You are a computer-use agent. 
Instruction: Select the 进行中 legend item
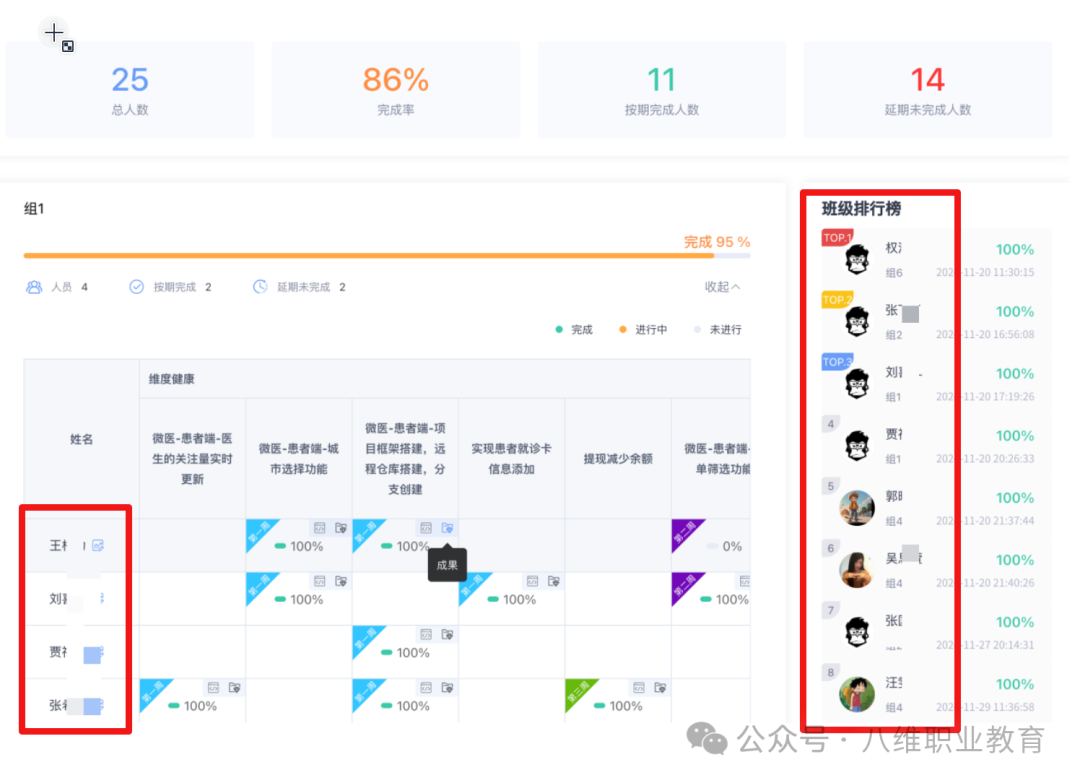click(643, 329)
